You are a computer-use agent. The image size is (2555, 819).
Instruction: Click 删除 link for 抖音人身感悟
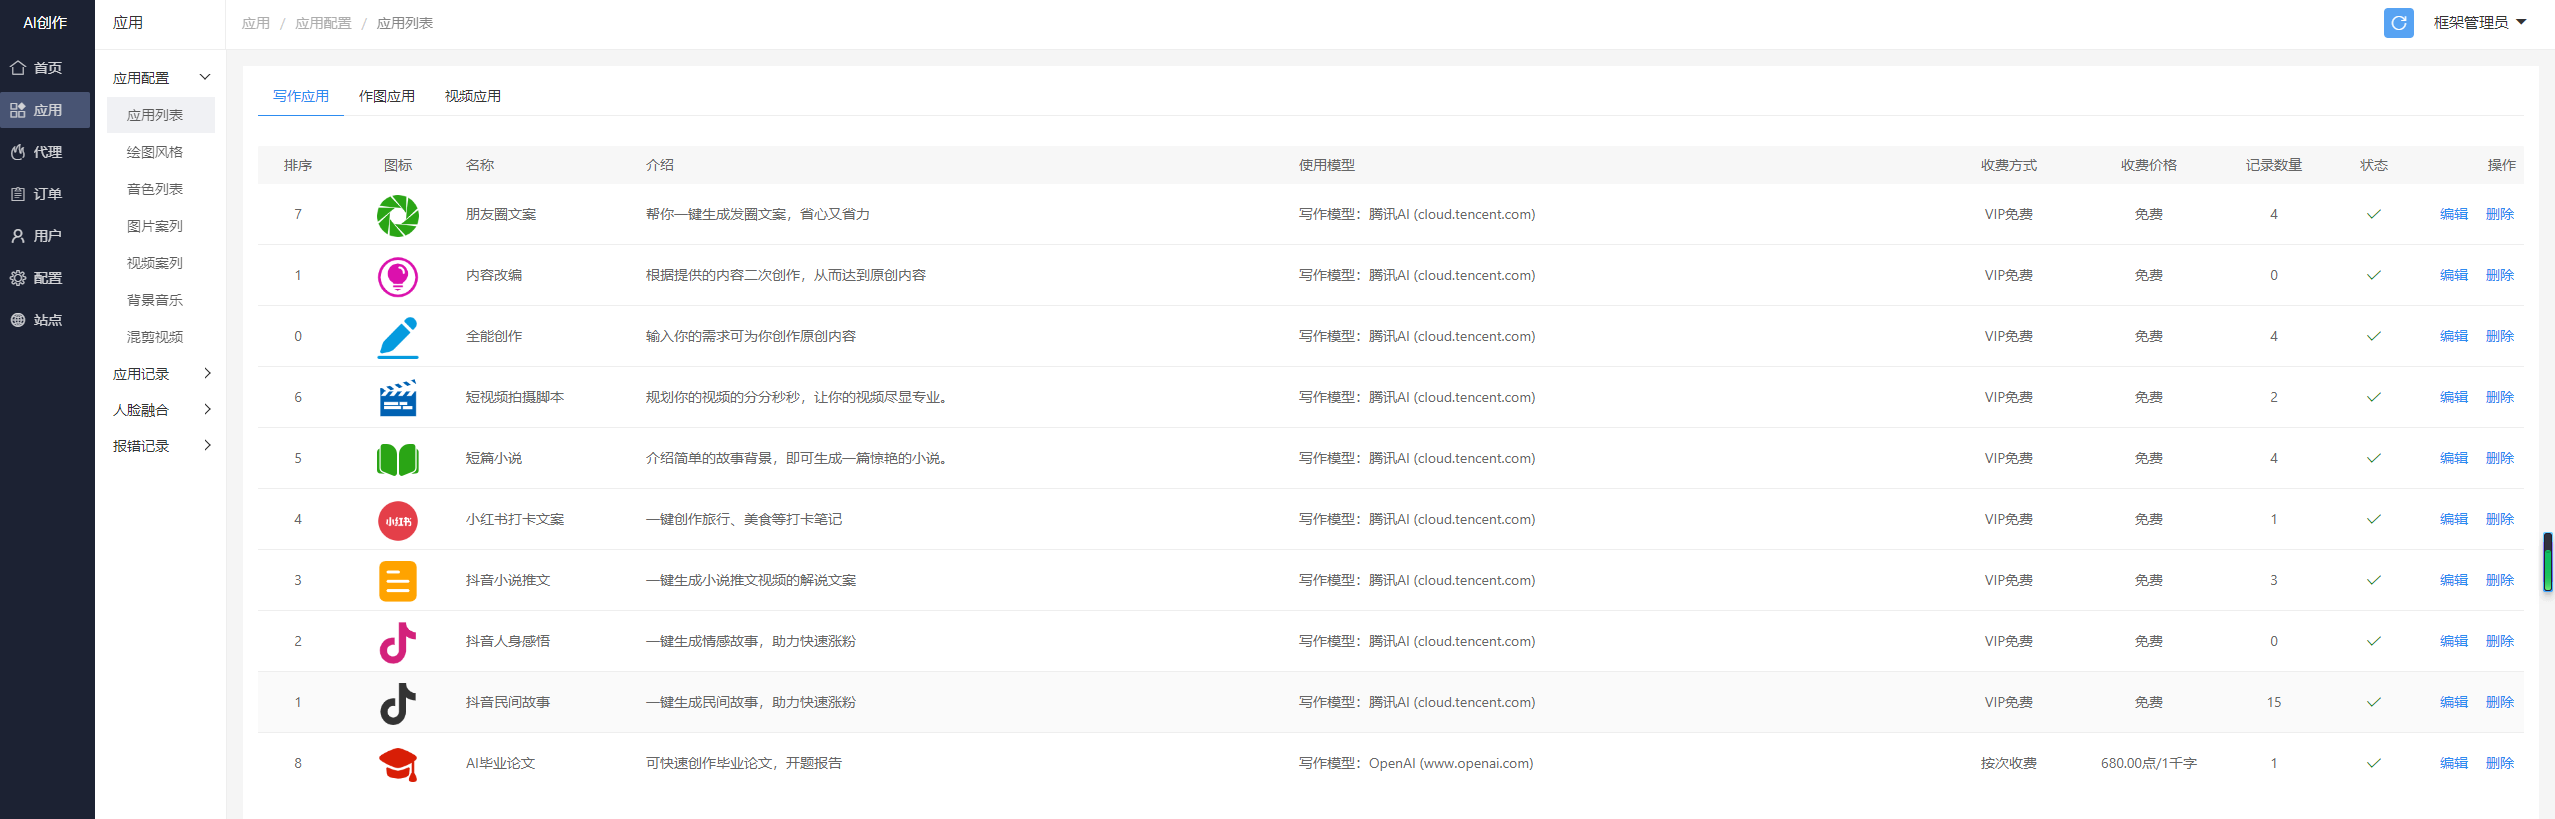(x=2499, y=642)
